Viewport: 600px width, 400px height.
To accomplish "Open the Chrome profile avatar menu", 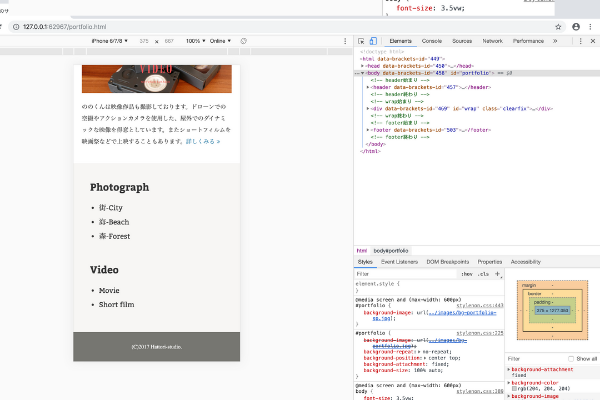I will pyautogui.click(x=576, y=27).
